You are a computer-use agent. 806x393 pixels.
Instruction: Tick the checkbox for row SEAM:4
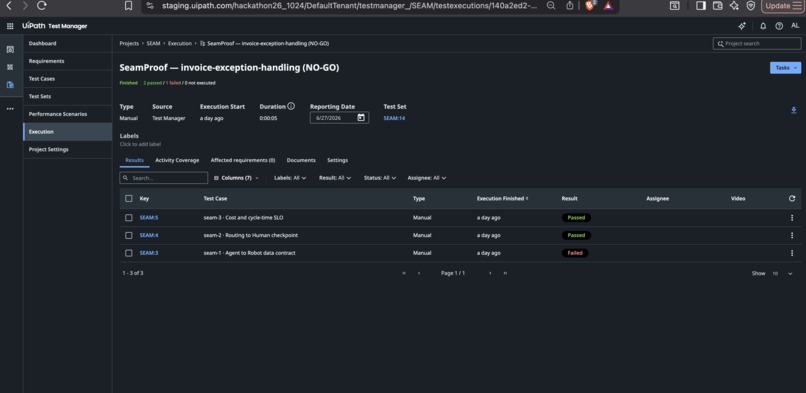(129, 235)
